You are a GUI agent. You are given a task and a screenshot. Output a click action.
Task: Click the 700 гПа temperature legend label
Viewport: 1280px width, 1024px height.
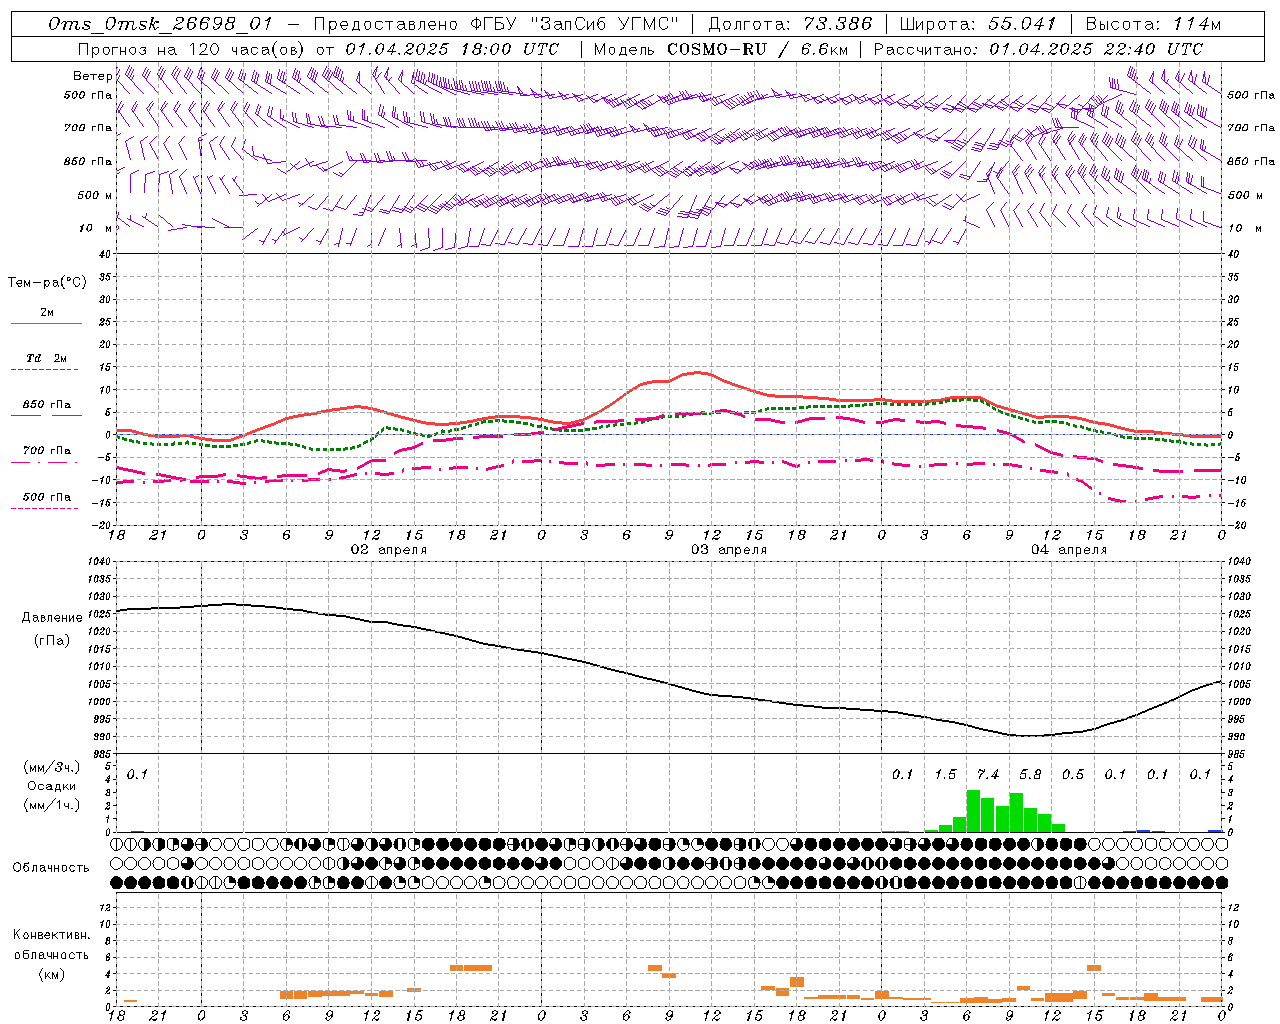(47, 451)
